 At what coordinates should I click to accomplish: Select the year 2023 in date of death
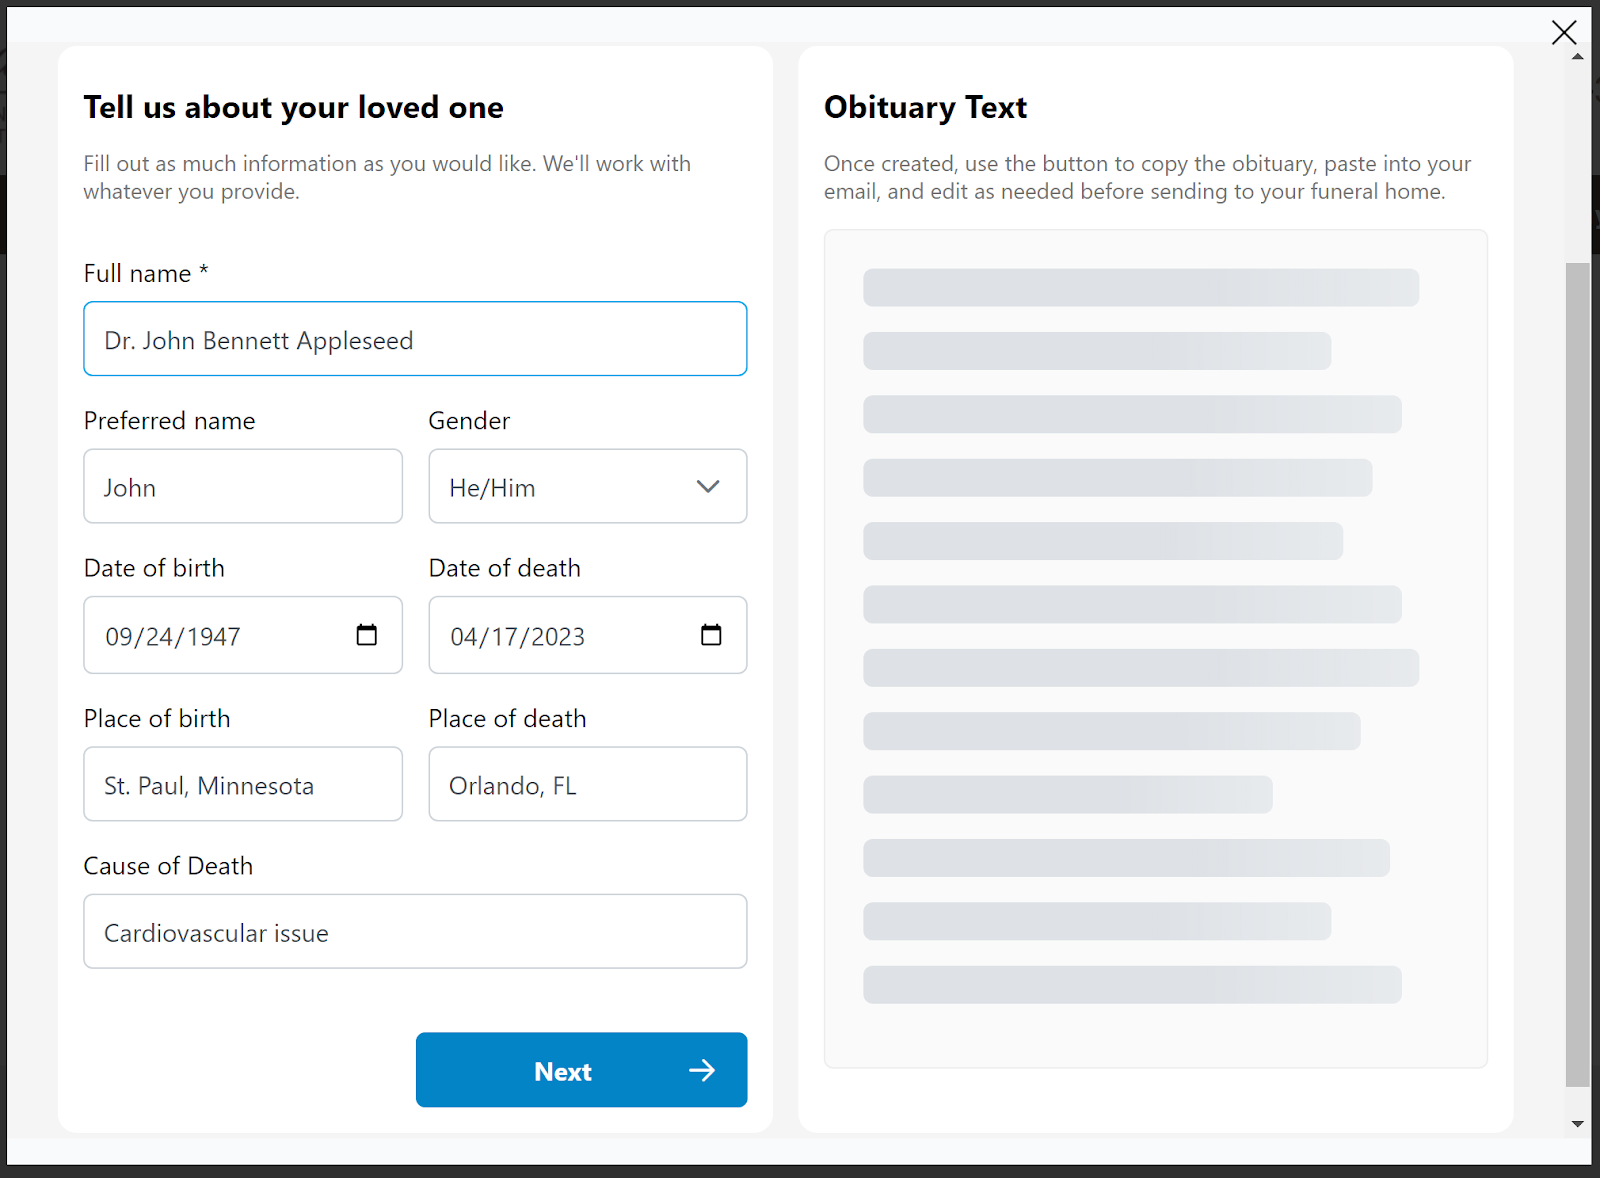(558, 637)
